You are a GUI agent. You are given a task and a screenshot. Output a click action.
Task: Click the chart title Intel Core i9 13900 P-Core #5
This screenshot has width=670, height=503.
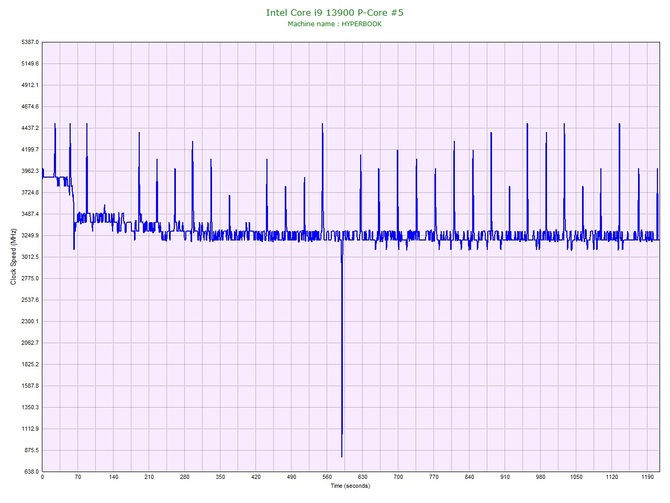(x=335, y=13)
